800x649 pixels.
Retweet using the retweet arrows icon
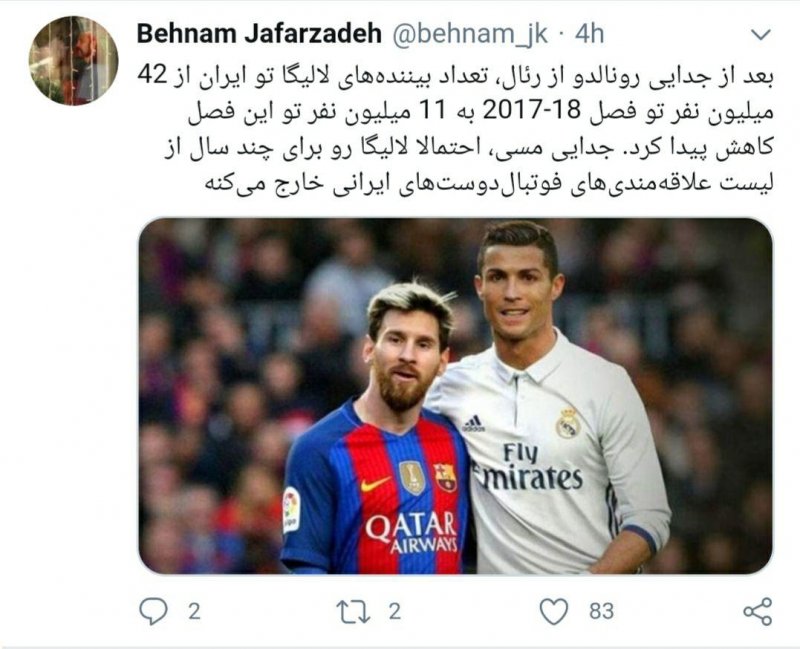pos(353,611)
